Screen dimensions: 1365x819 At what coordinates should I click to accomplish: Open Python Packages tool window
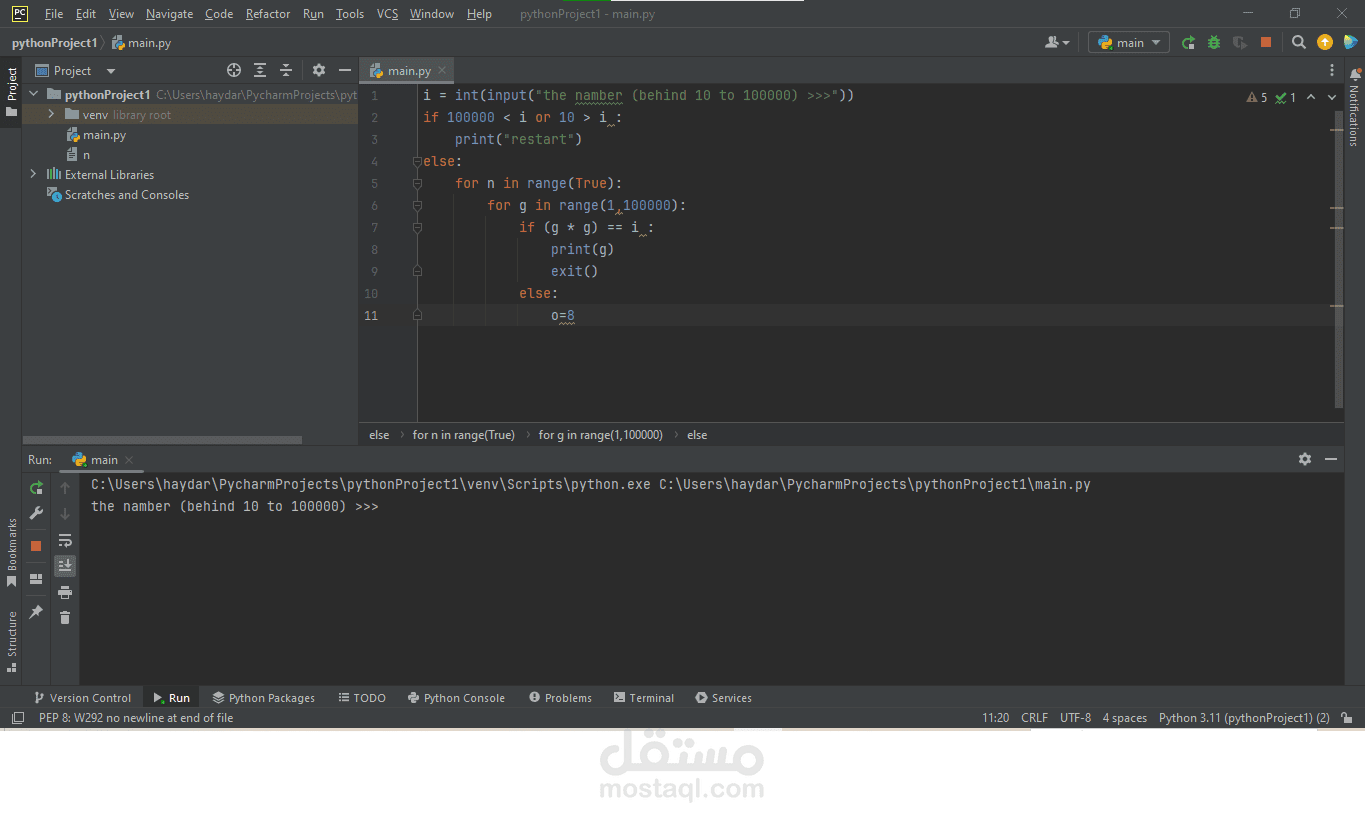tap(264, 698)
